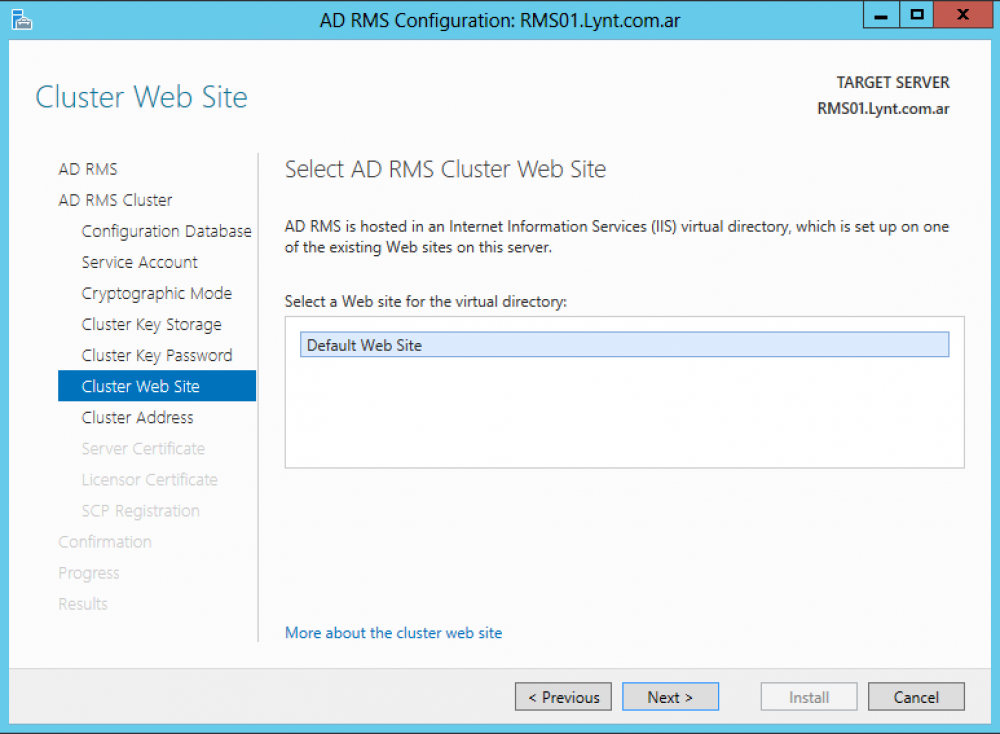Close the AD RMS Configuration window
The height and width of the screenshot is (734, 1000).
[x=963, y=15]
